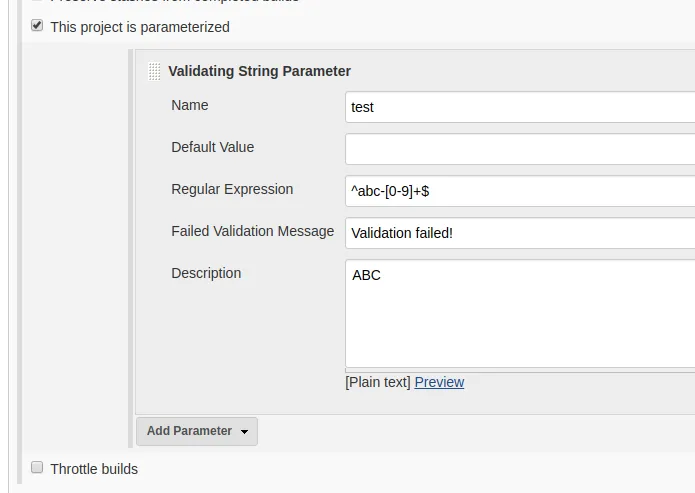Click the 'Failed Validation Message' label
The width and height of the screenshot is (695, 493).
pyautogui.click(x=252, y=231)
